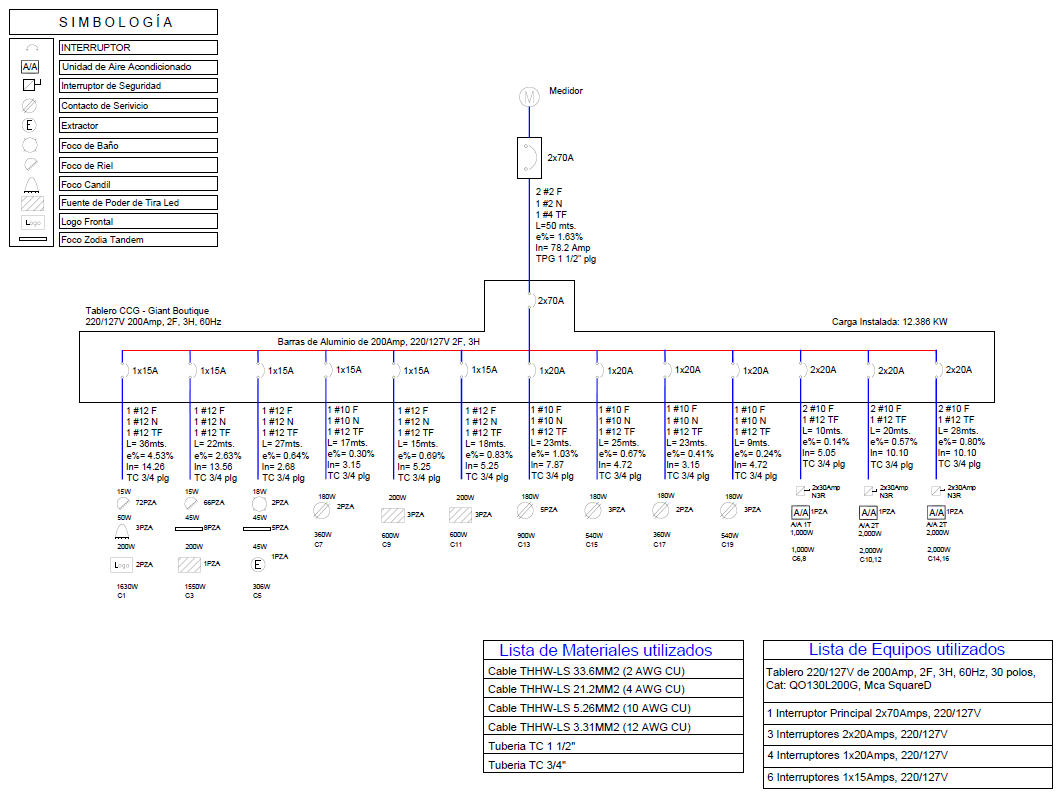This screenshot has width=1058, height=795.
Task: Click the A/A symbol in legend
Action: 31,67
